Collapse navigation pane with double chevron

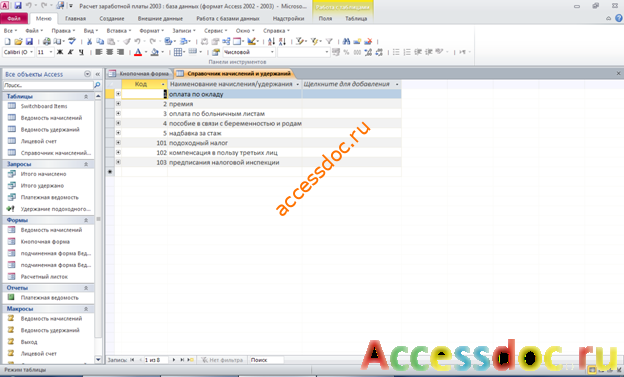point(98,74)
